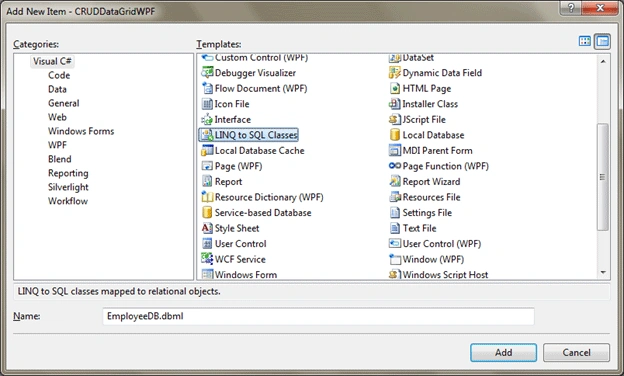Image resolution: width=624 pixels, height=376 pixels.
Task: Select the Style Sheet template icon
Action: click(207, 228)
